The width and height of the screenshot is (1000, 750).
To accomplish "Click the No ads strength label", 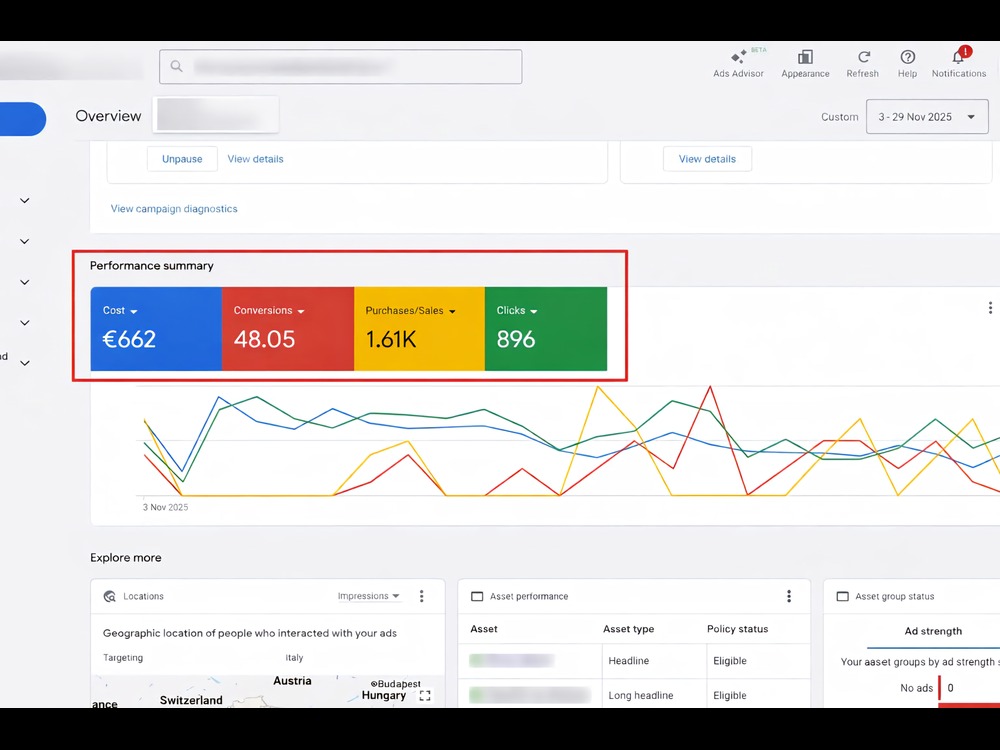I will pyautogui.click(x=916, y=688).
